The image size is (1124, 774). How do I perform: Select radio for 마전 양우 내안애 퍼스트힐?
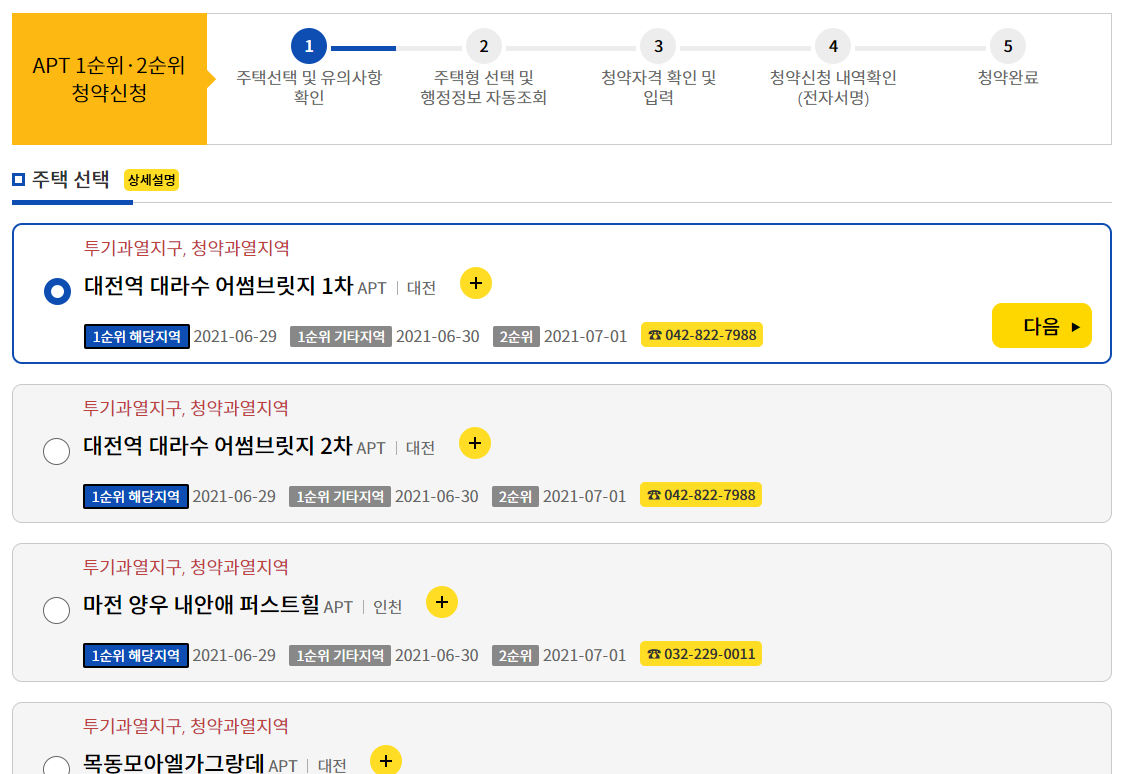57,611
